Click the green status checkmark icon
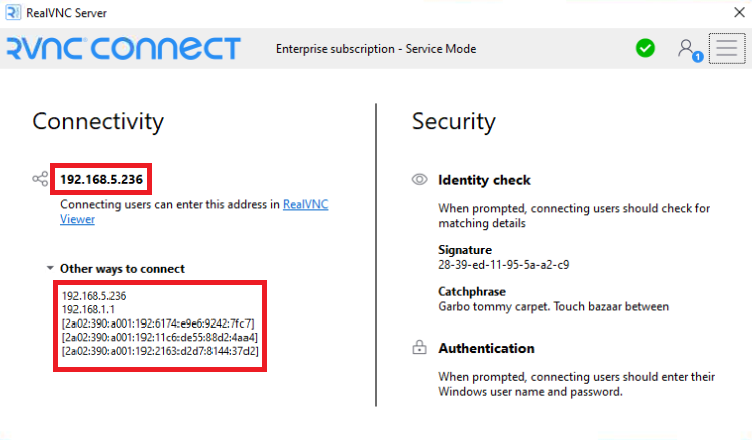This screenshot has width=752, height=440. pos(645,48)
